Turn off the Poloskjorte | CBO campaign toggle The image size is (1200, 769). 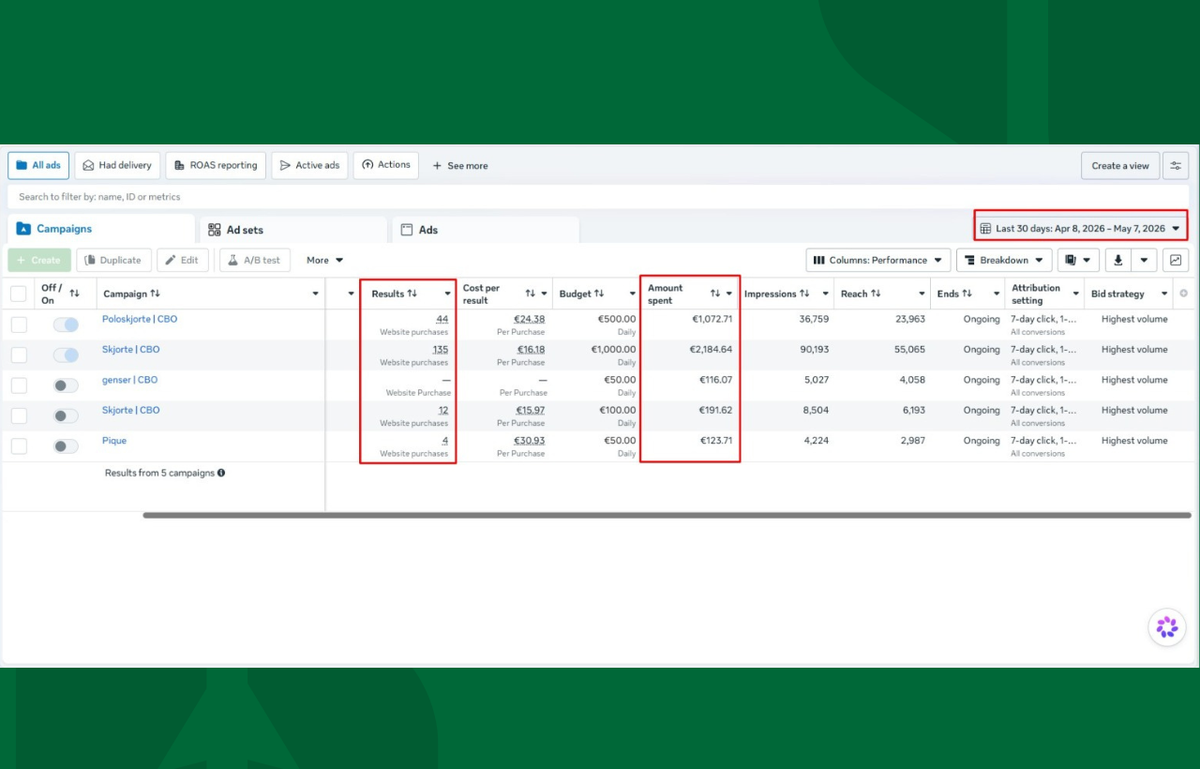click(x=66, y=325)
